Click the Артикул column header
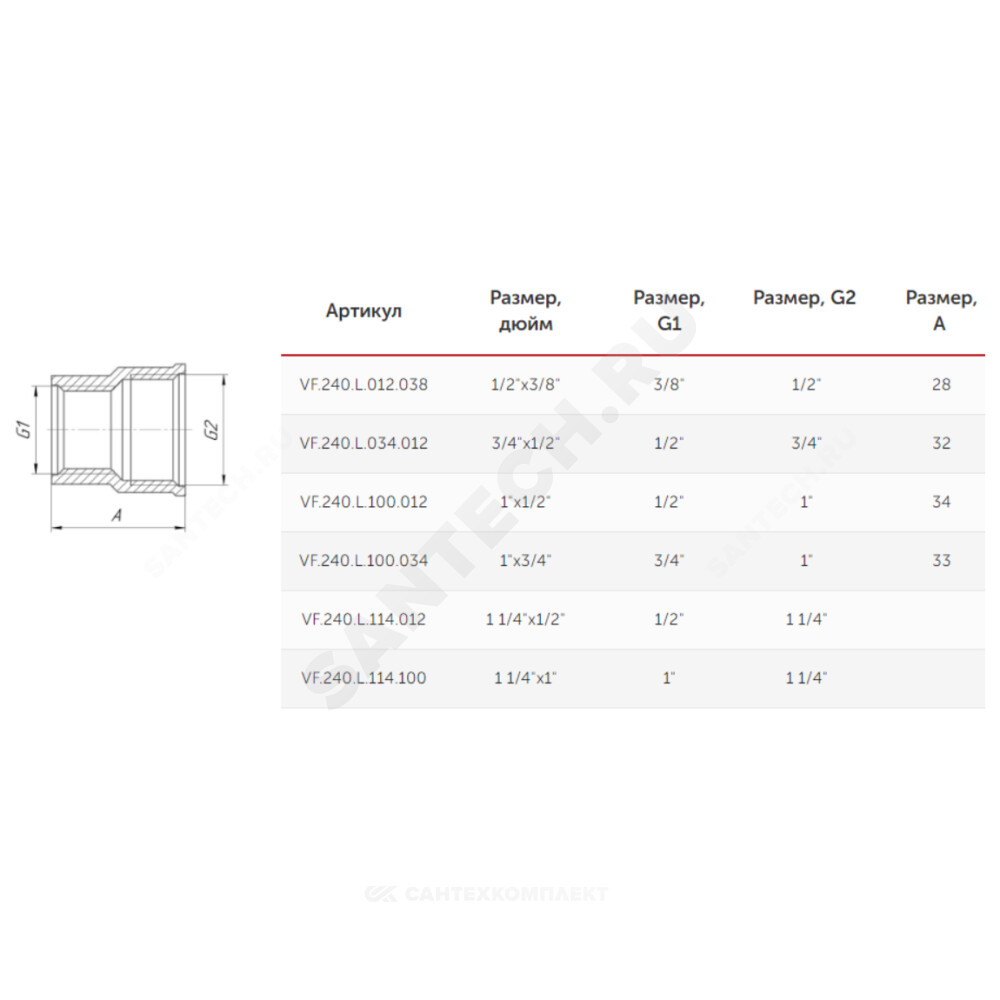The width and height of the screenshot is (1000, 1000). tap(364, 311)
